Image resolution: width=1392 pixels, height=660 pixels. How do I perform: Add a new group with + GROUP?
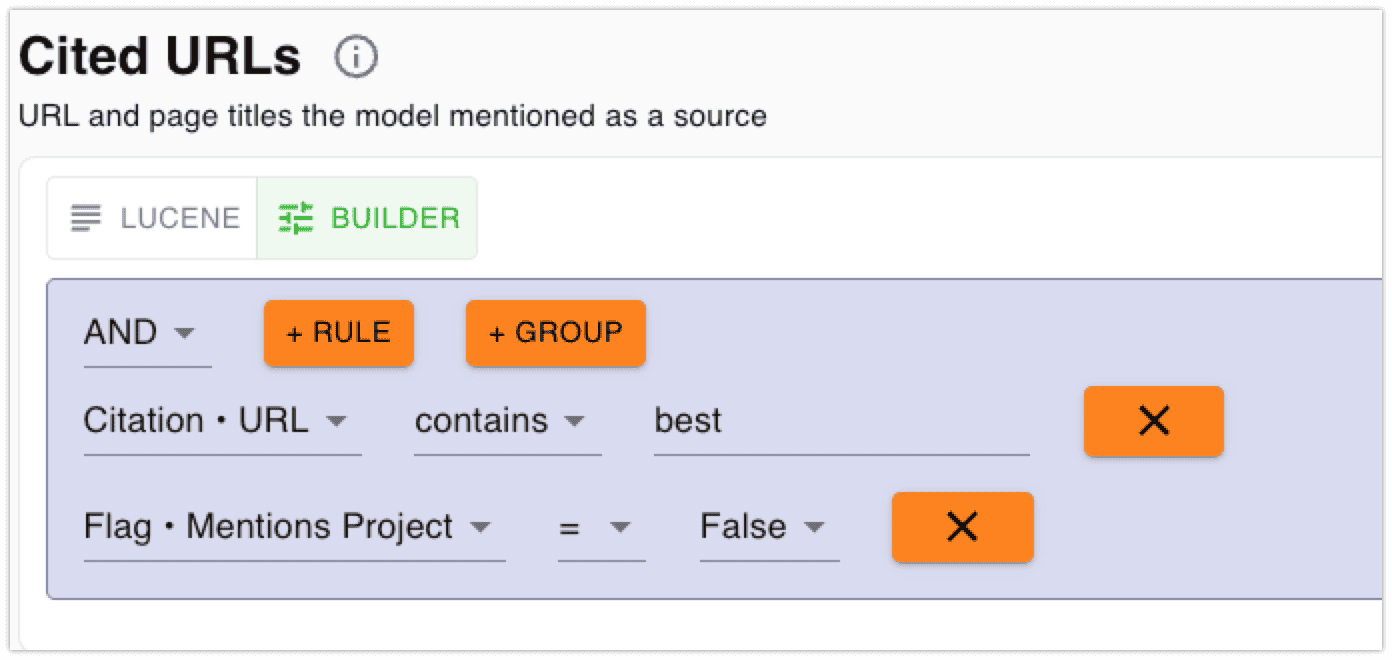pos(555,333)
